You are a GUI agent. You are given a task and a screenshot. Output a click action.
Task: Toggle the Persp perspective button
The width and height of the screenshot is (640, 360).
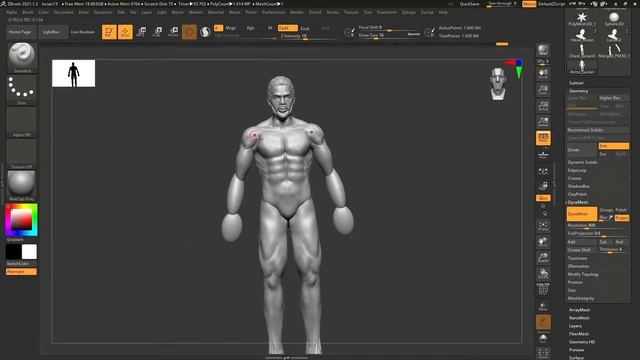click(x=543, y=138)
